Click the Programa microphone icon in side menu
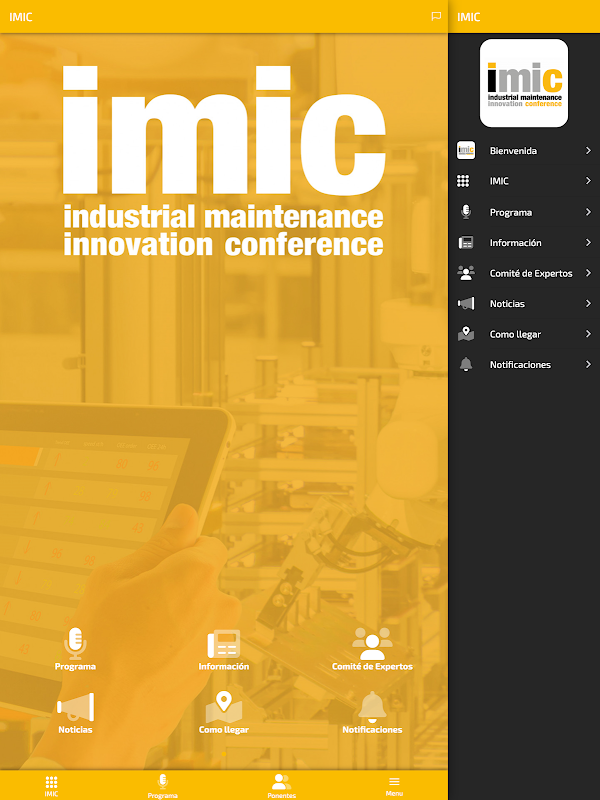Viewport: 600px width, 800px height. tap(466, 212)
